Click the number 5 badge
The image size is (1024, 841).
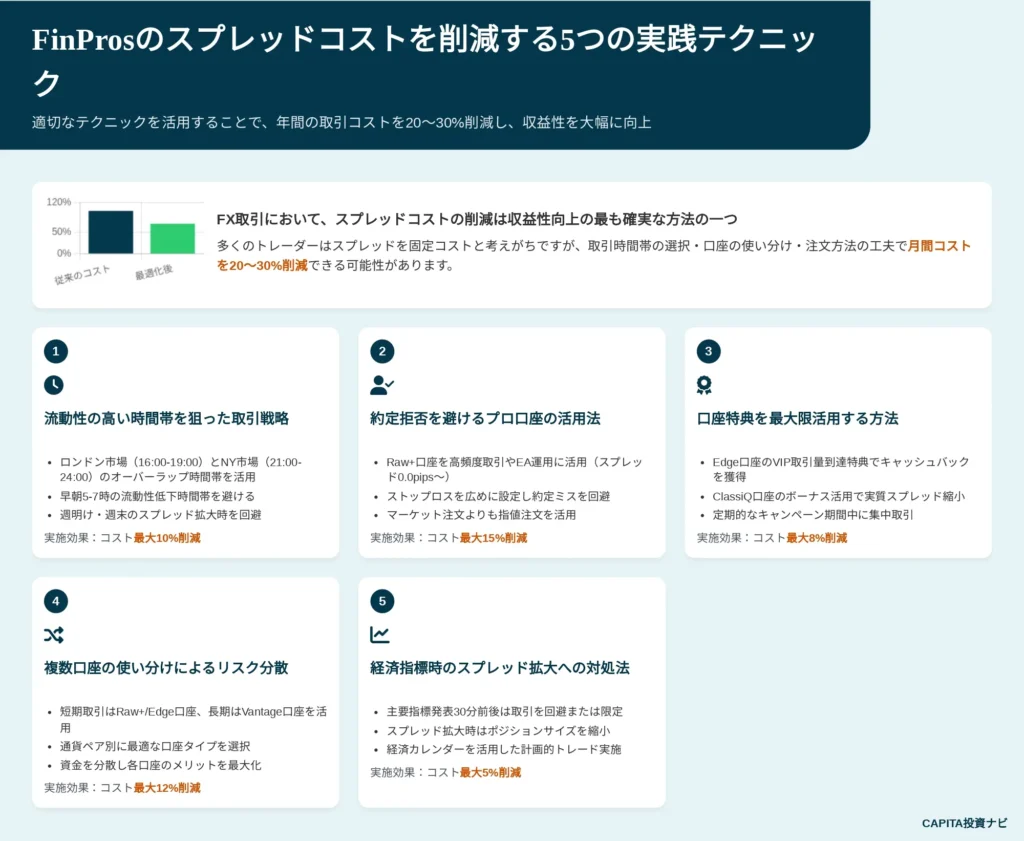[382, 601]
